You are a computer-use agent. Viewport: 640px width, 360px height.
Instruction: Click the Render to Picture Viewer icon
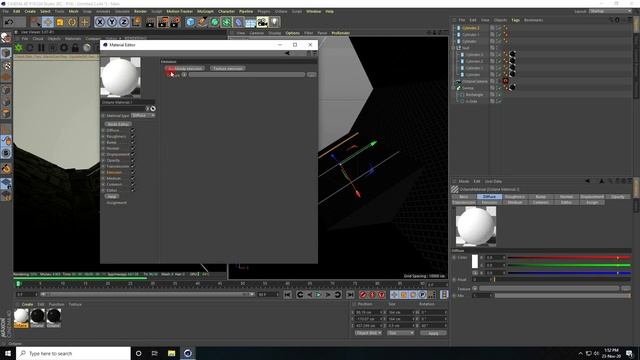pyautogui.click(x=163, y=22)
